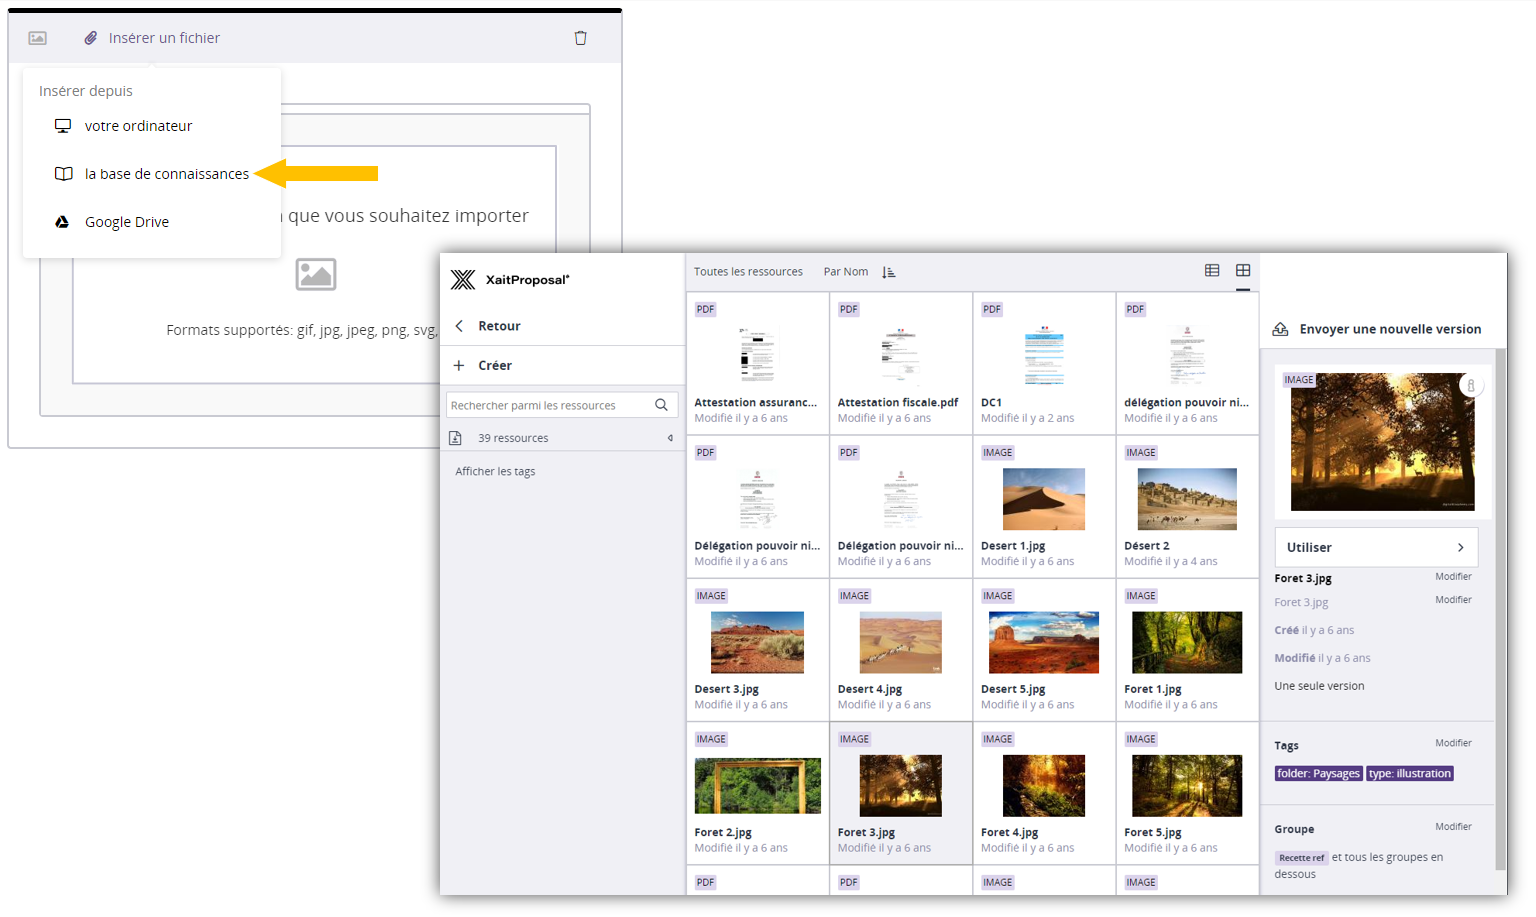Open the Par Nom sort dropdown
Screen dimensions: 1536x917
[845, 272]
